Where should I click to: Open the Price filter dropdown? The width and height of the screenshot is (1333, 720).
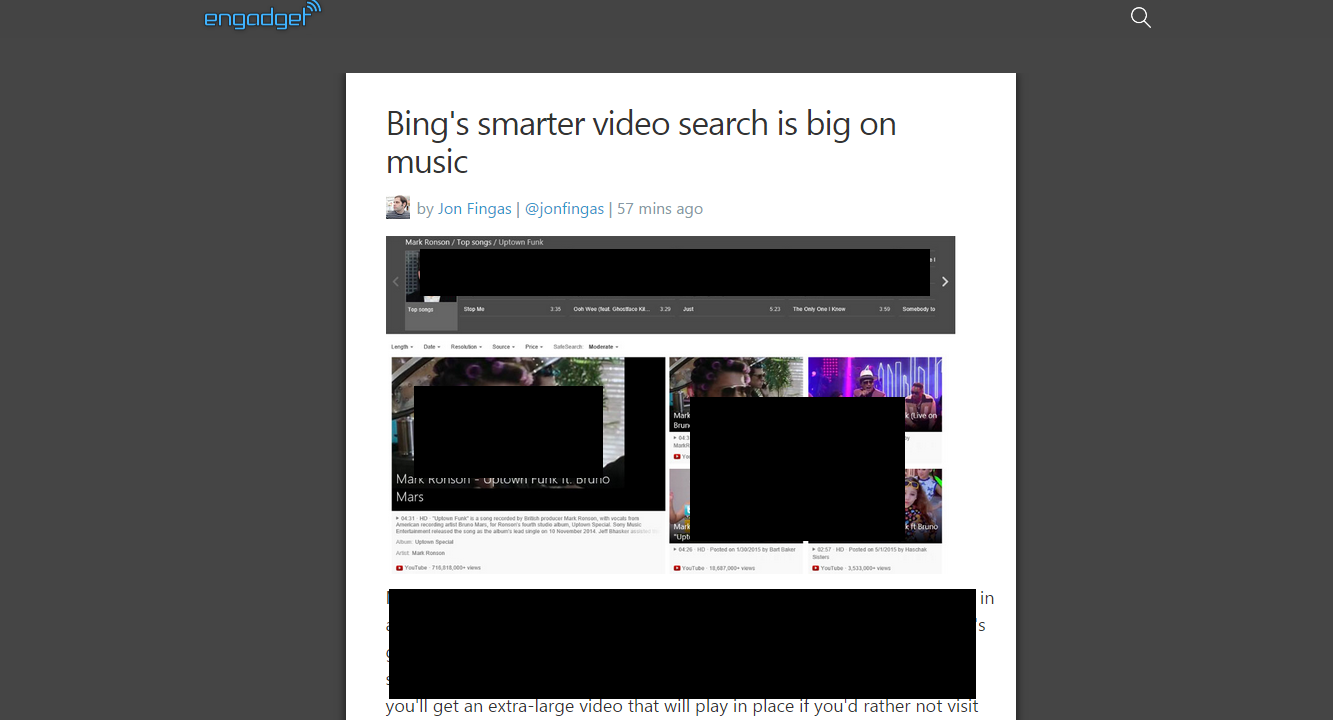[534, 347]
